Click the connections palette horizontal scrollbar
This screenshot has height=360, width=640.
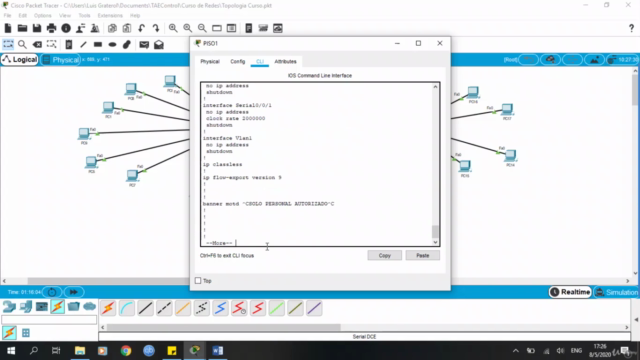pos(224,327)
